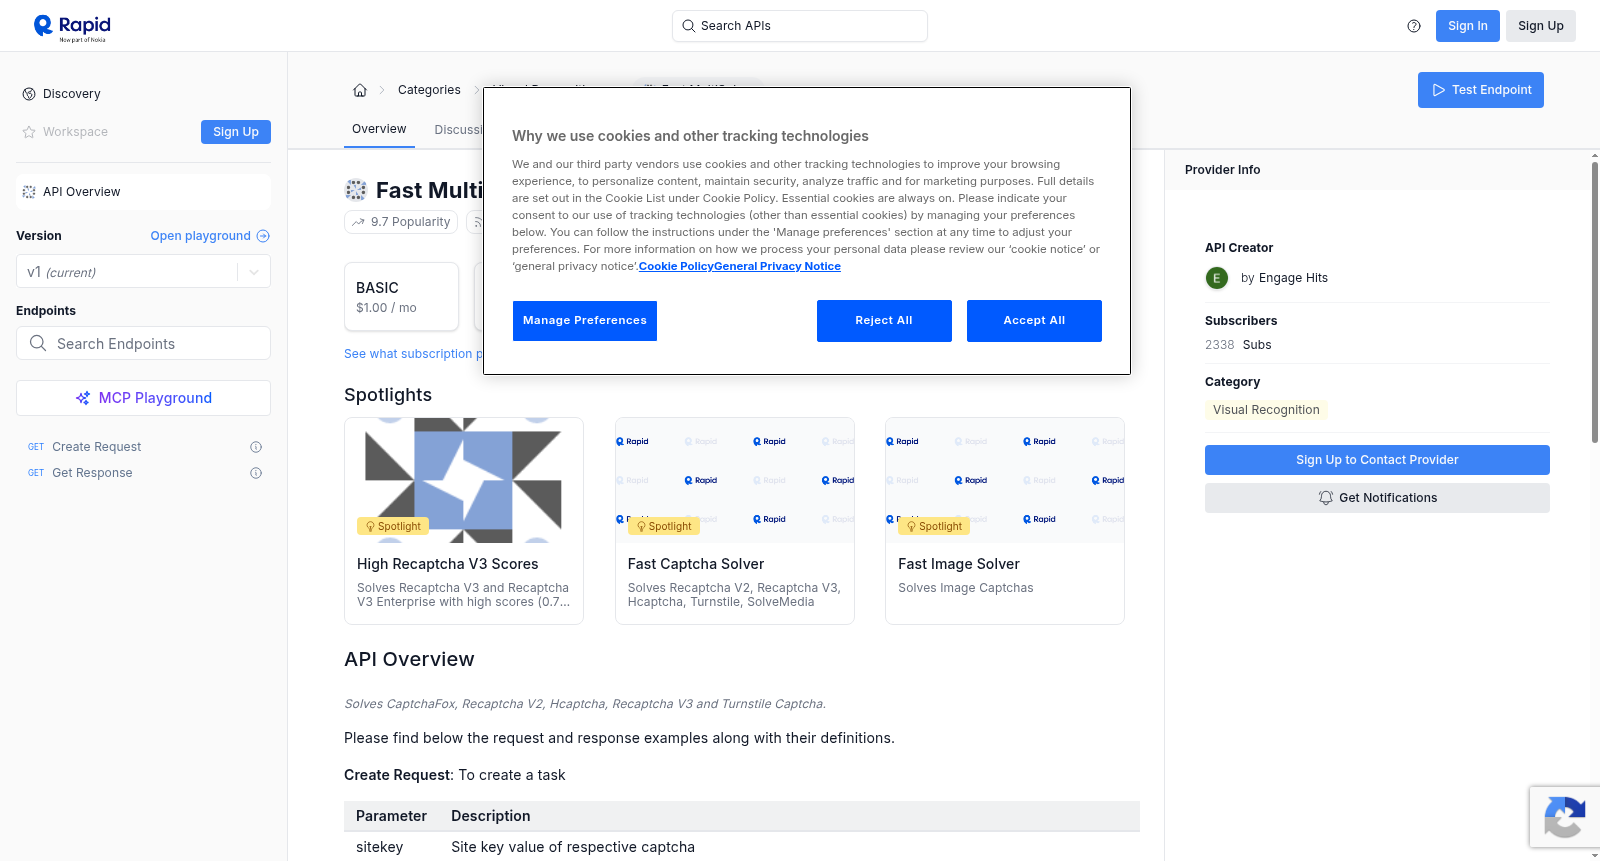The height and width of the screenshot is (861, 1600).
Task: Open the Fast Image Solver spotlight thumbnail
Action: click(x=1005, y=480)
